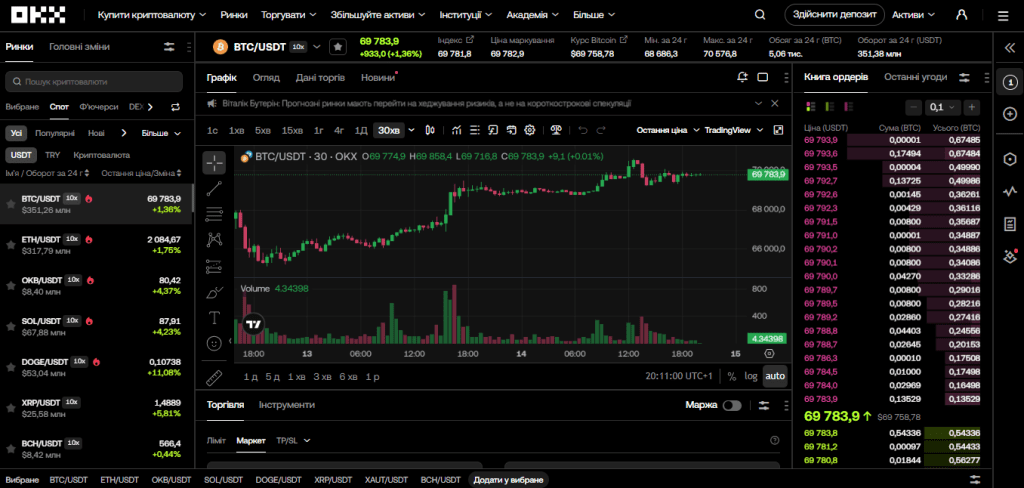Collapse the right sidebar with double chevron
This screenshot has height=488, width=1024.
1008,48
